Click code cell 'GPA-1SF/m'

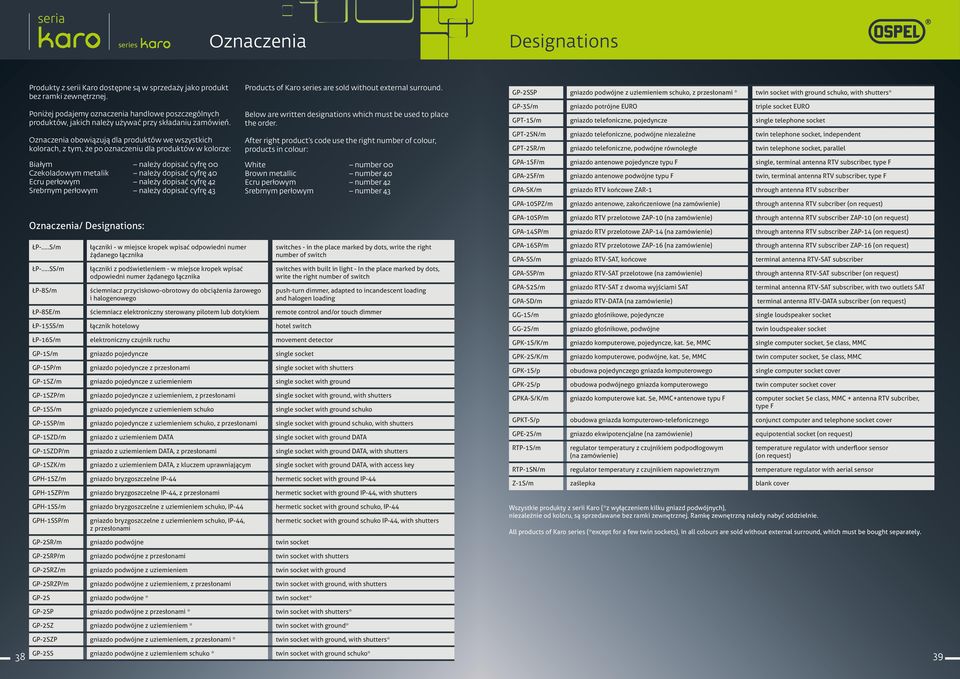coord(536,162)
